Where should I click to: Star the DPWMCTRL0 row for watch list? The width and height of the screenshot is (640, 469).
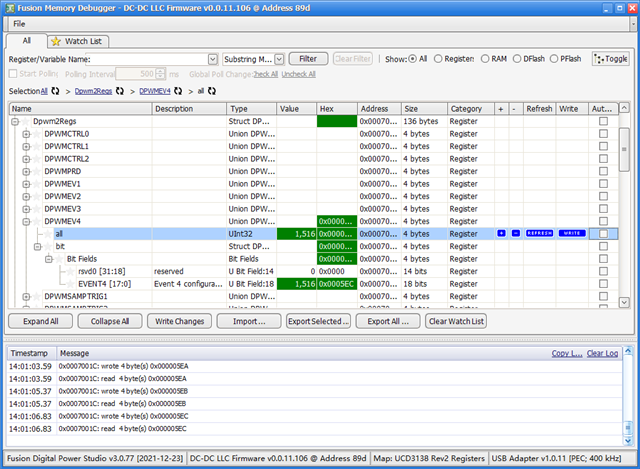[x=37, y=134]
